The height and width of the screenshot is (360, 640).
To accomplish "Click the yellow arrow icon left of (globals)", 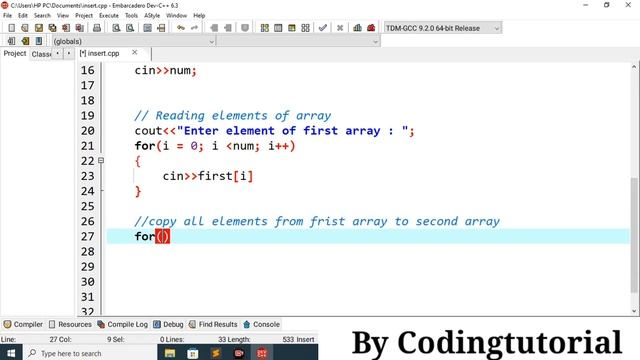I will point(25,41).
